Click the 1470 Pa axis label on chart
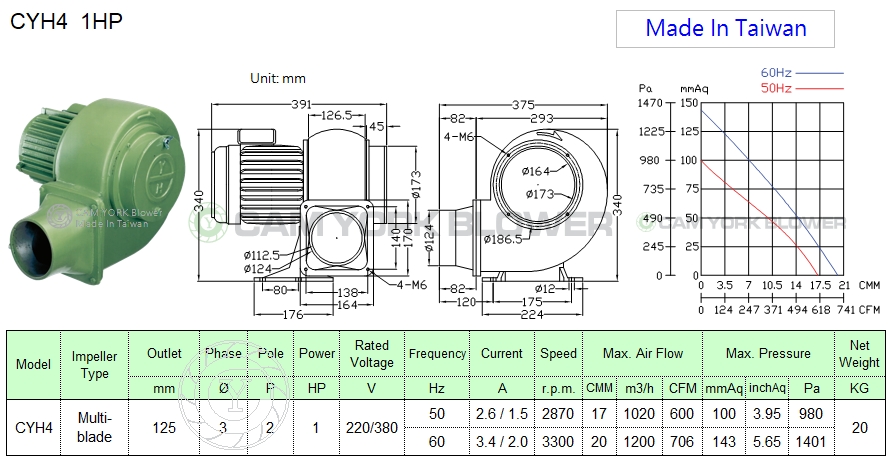The width and height of the screenshot is (890, 466). click(x=650, y=103)
